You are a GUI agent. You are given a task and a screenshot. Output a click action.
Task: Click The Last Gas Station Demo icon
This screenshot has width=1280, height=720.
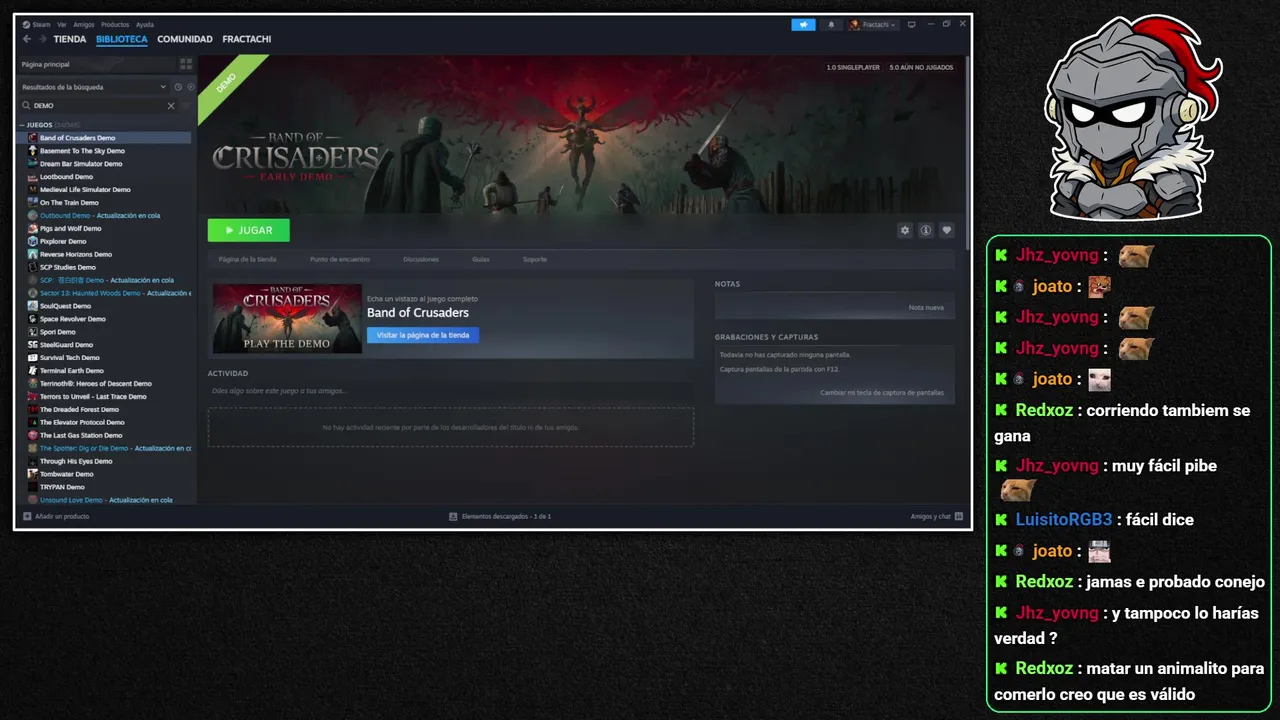33,436
